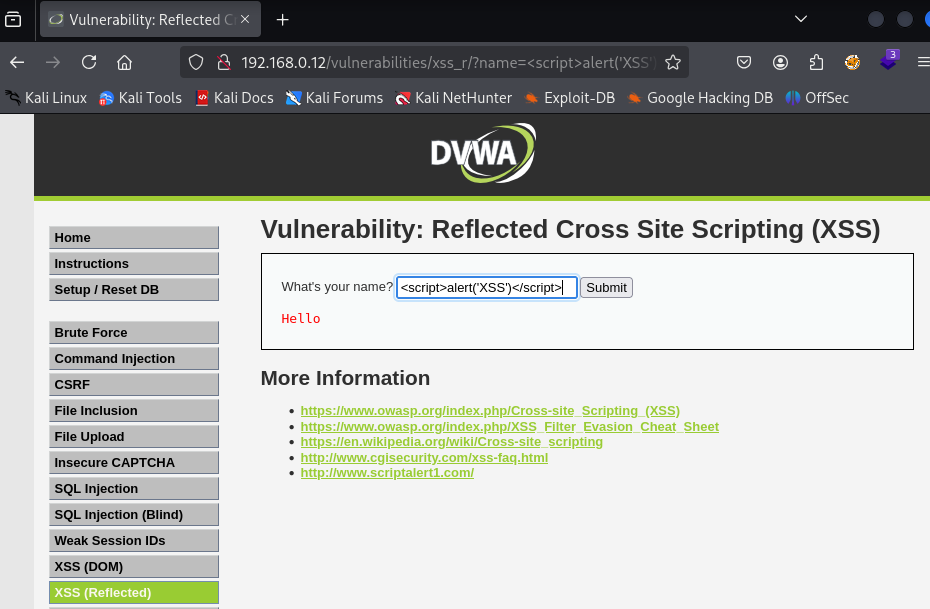Viewport: 930px width, 609px height.
Task: Open the XSS (DOM) page
Action: click(134, 567)
